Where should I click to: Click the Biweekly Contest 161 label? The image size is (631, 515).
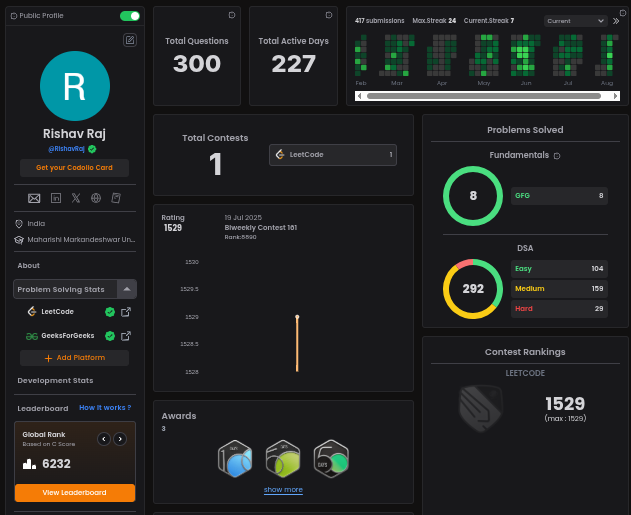(261, 228)
